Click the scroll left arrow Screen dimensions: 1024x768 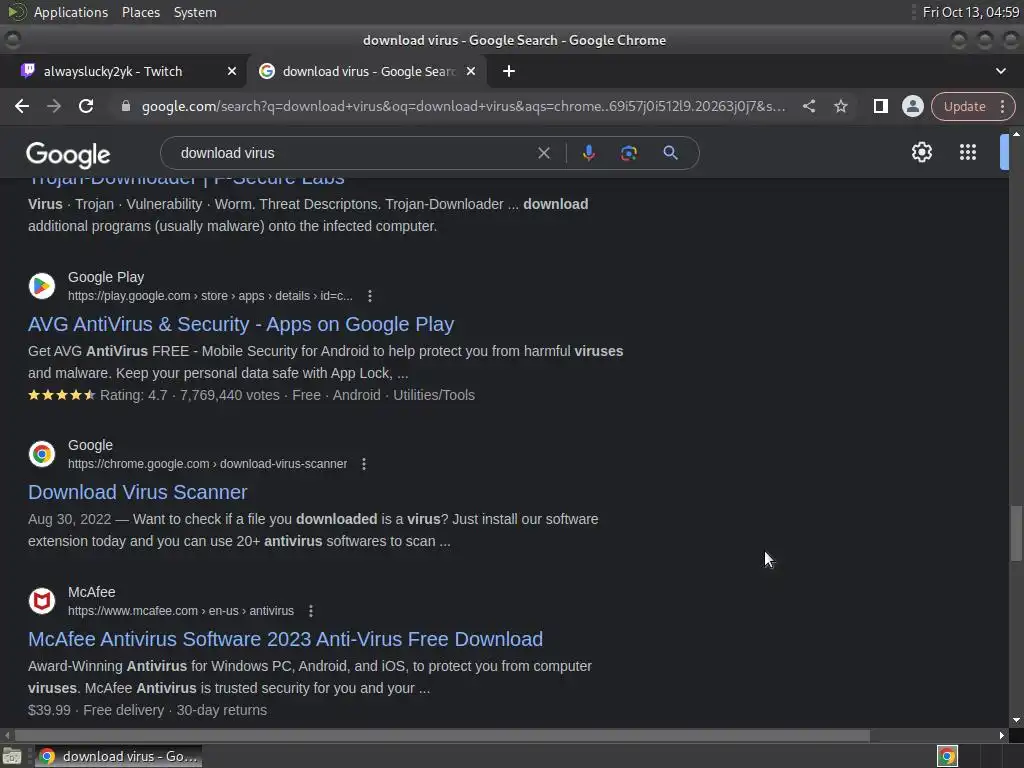point(8,735)
